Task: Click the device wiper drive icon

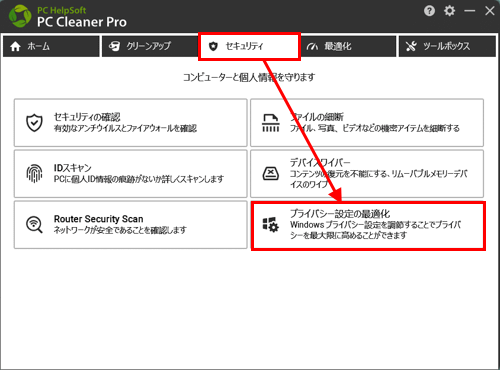Action: [x=271, y=174]
